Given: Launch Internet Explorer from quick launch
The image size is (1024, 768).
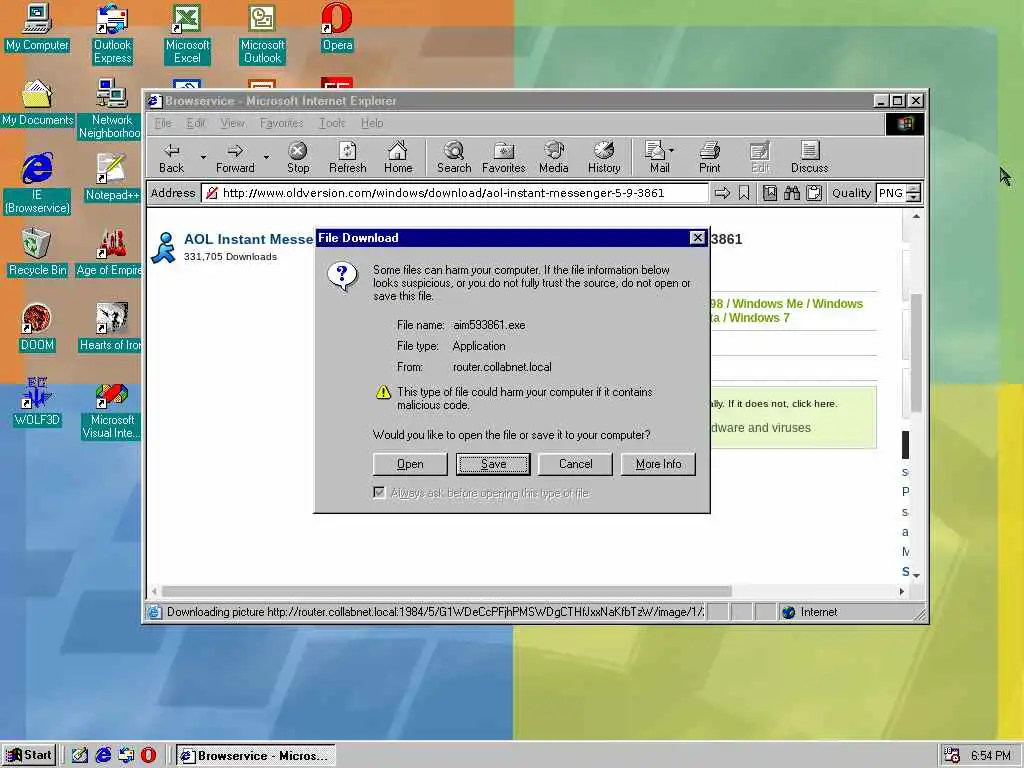Looking at the screenshot, I should [103, 755].
